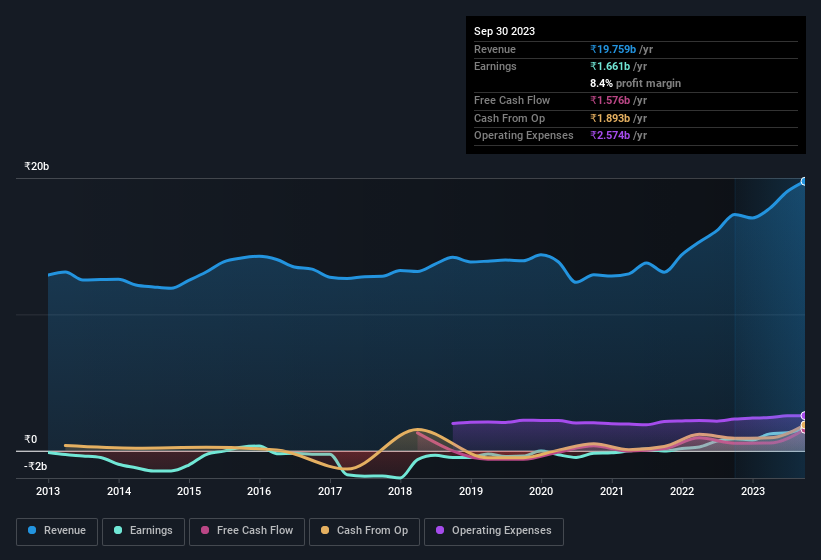Click the ₹19.759b revenue value in tooltip
Screen dimensions: 821x560
pyautogui.click(x=613, y=49)
